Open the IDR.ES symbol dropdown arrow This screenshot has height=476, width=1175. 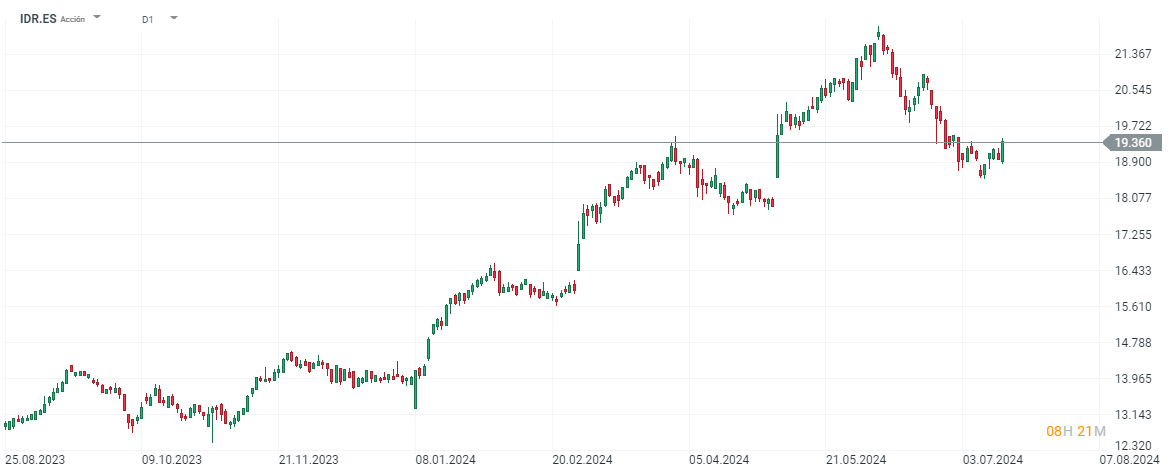point(97,18)
